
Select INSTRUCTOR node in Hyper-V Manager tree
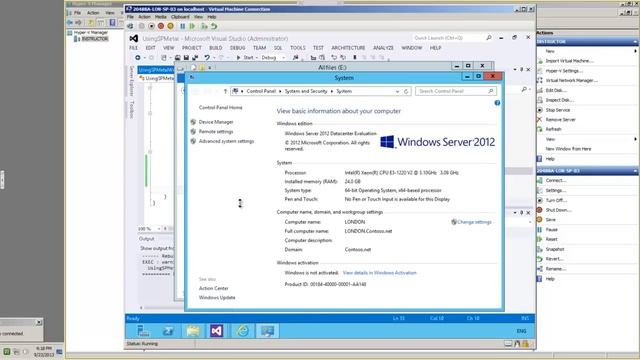95,39
